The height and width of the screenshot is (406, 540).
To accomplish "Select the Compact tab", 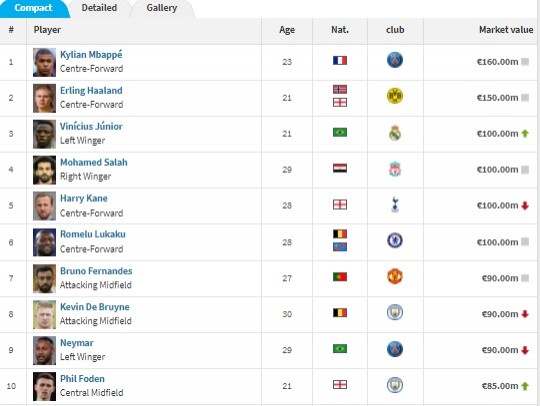I will [33, 8].
